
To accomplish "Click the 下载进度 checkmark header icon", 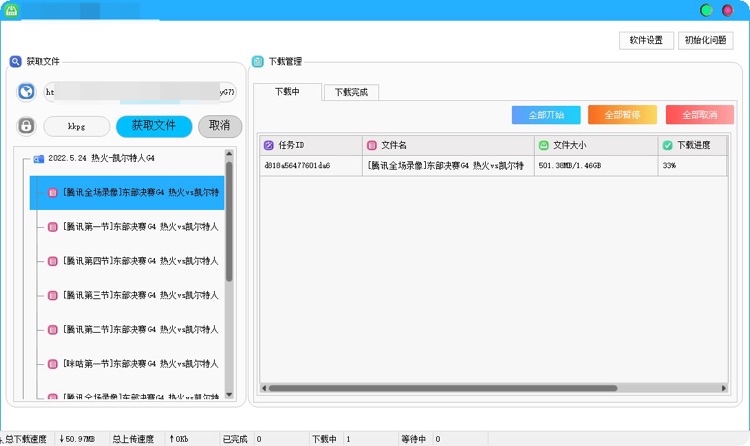I will [667, 145].
